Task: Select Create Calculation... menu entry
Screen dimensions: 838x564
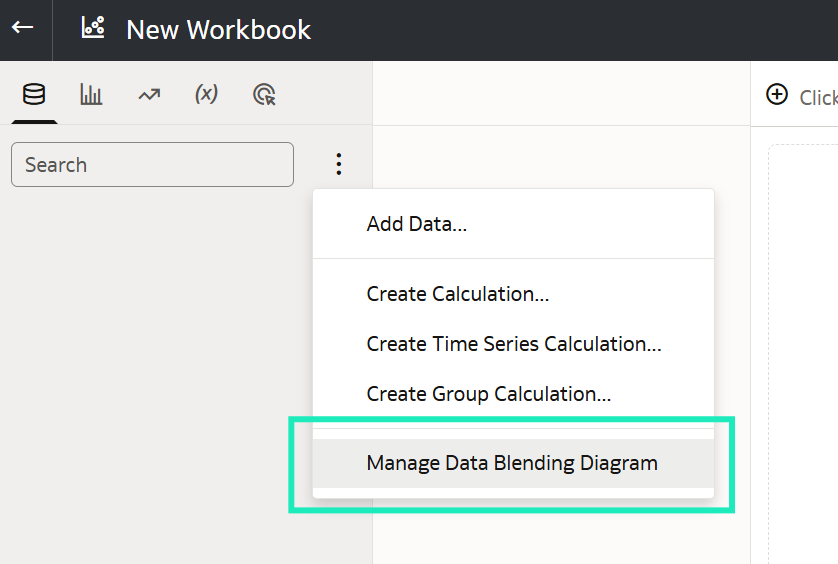Action: 513,294
